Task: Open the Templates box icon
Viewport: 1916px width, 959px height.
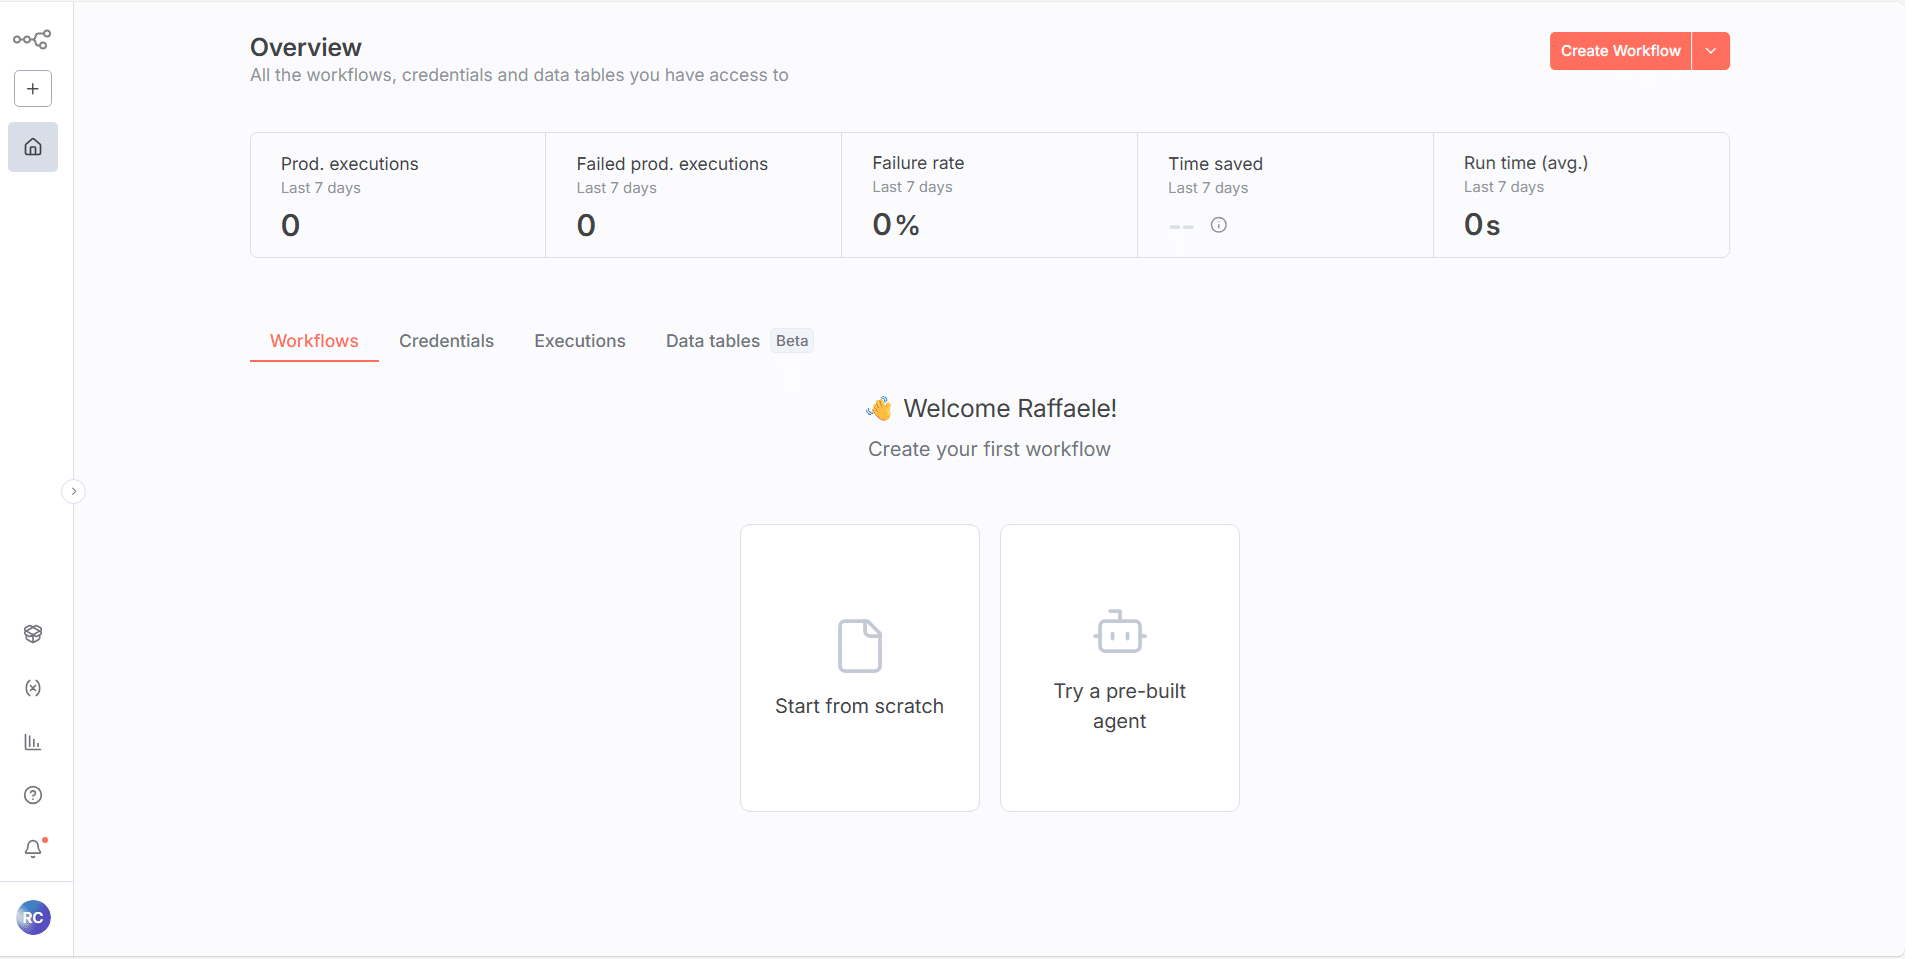Action: pos(33,634)
